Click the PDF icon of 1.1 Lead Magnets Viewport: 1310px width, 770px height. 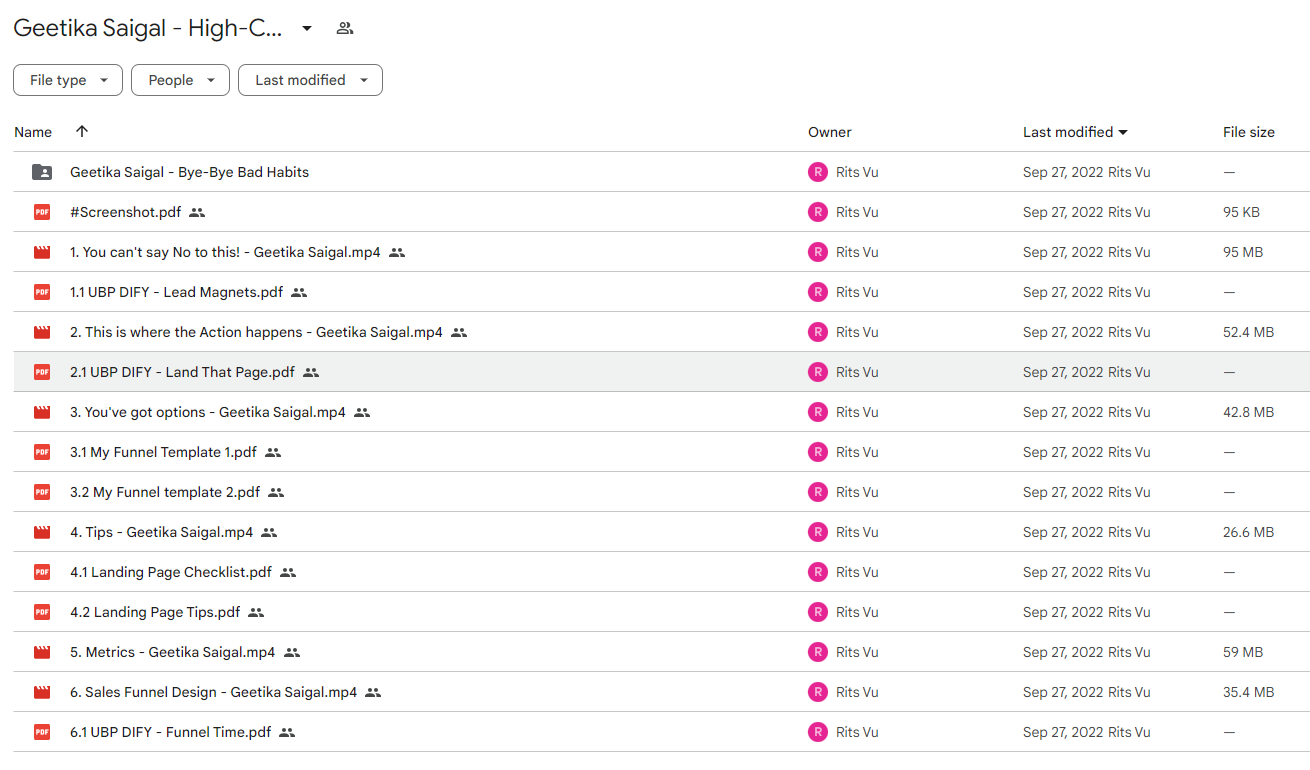point(42,292)
